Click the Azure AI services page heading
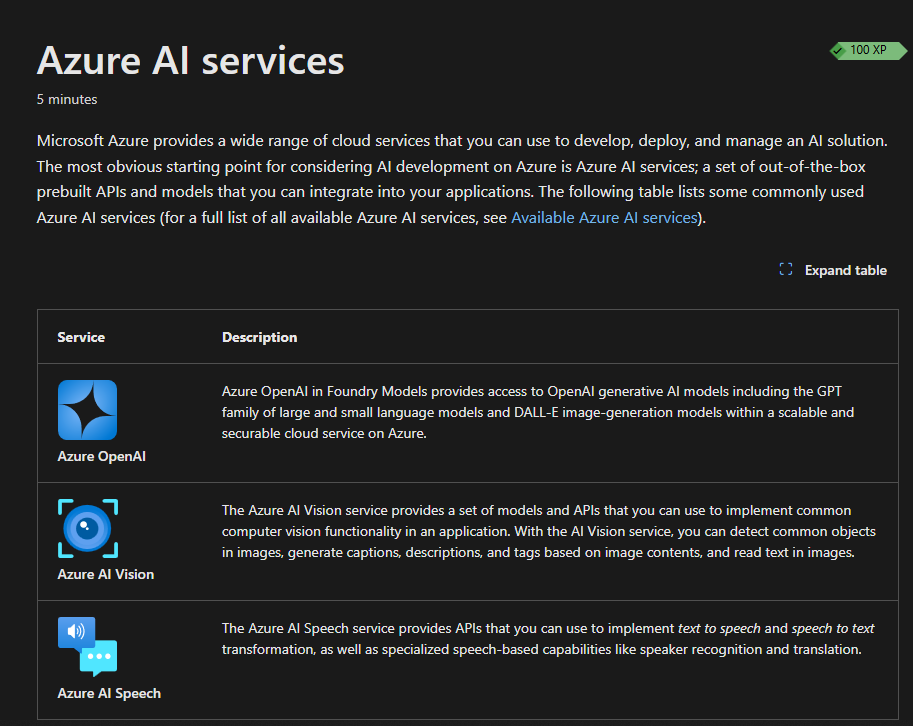The height and width of the screenshot is (726, 913). coord(190,61)
